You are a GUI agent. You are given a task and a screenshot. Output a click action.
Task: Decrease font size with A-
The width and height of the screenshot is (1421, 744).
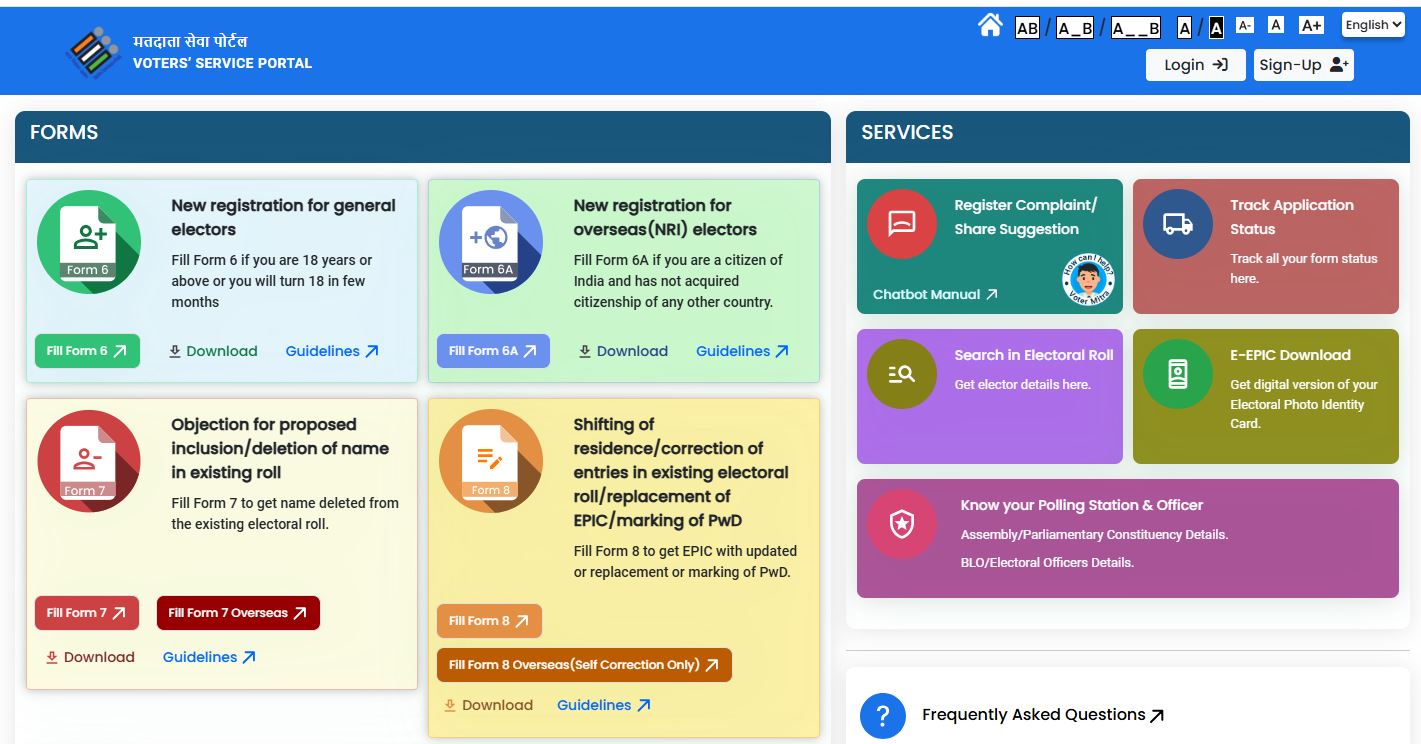coord(1245,25)
